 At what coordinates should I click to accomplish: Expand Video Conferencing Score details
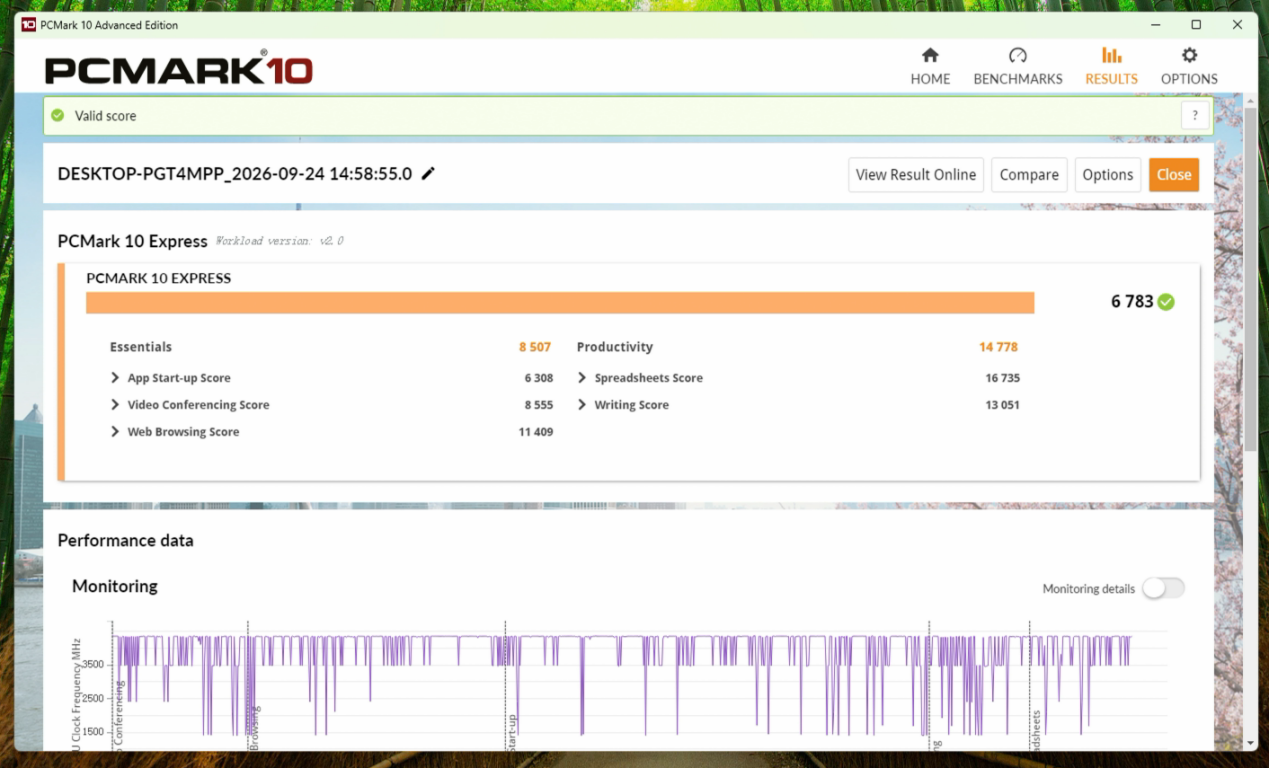116,405
